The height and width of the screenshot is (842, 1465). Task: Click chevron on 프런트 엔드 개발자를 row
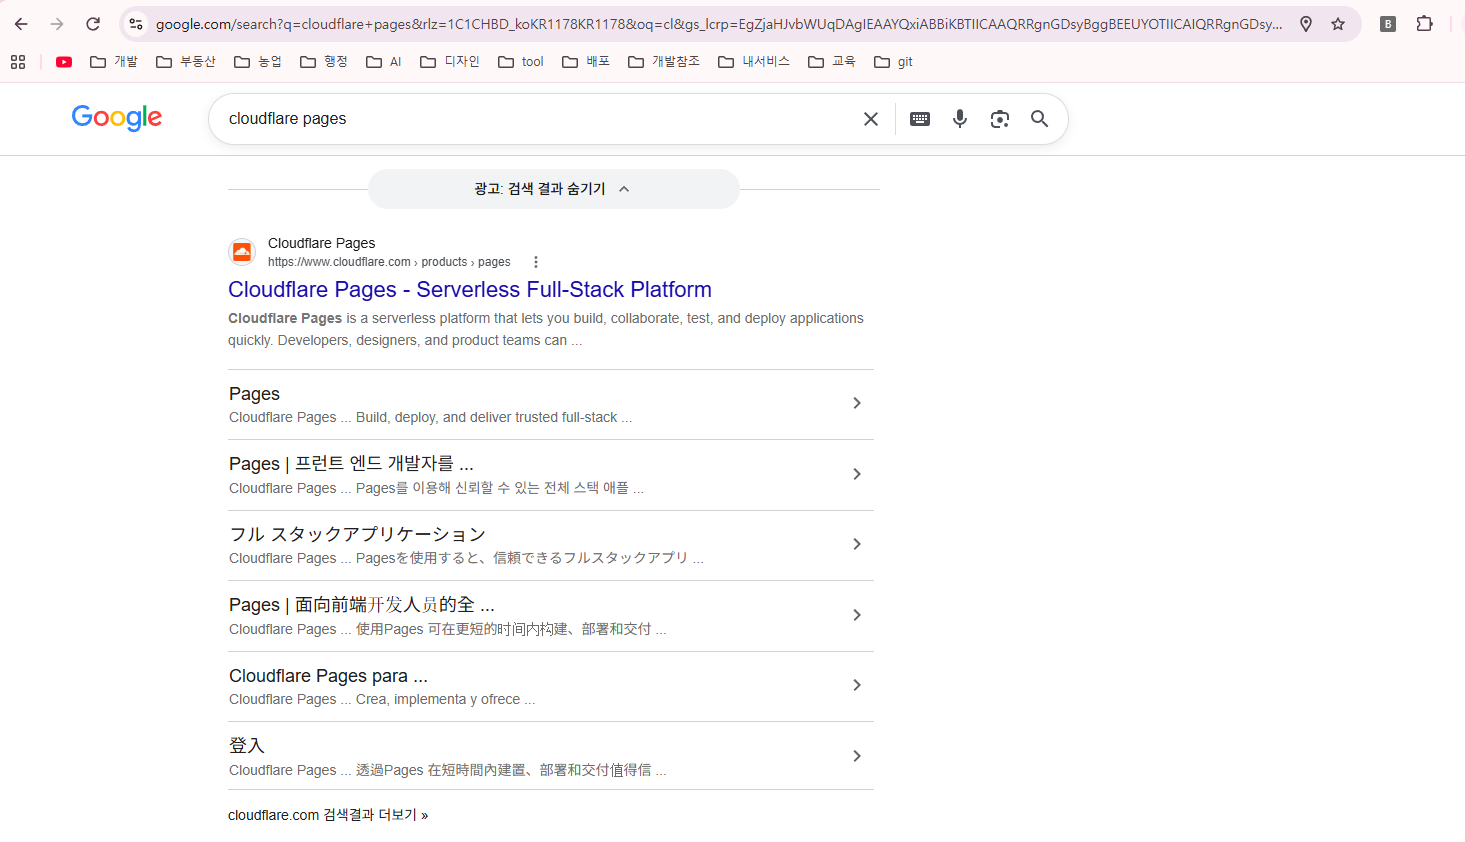[x=857, y=474]
